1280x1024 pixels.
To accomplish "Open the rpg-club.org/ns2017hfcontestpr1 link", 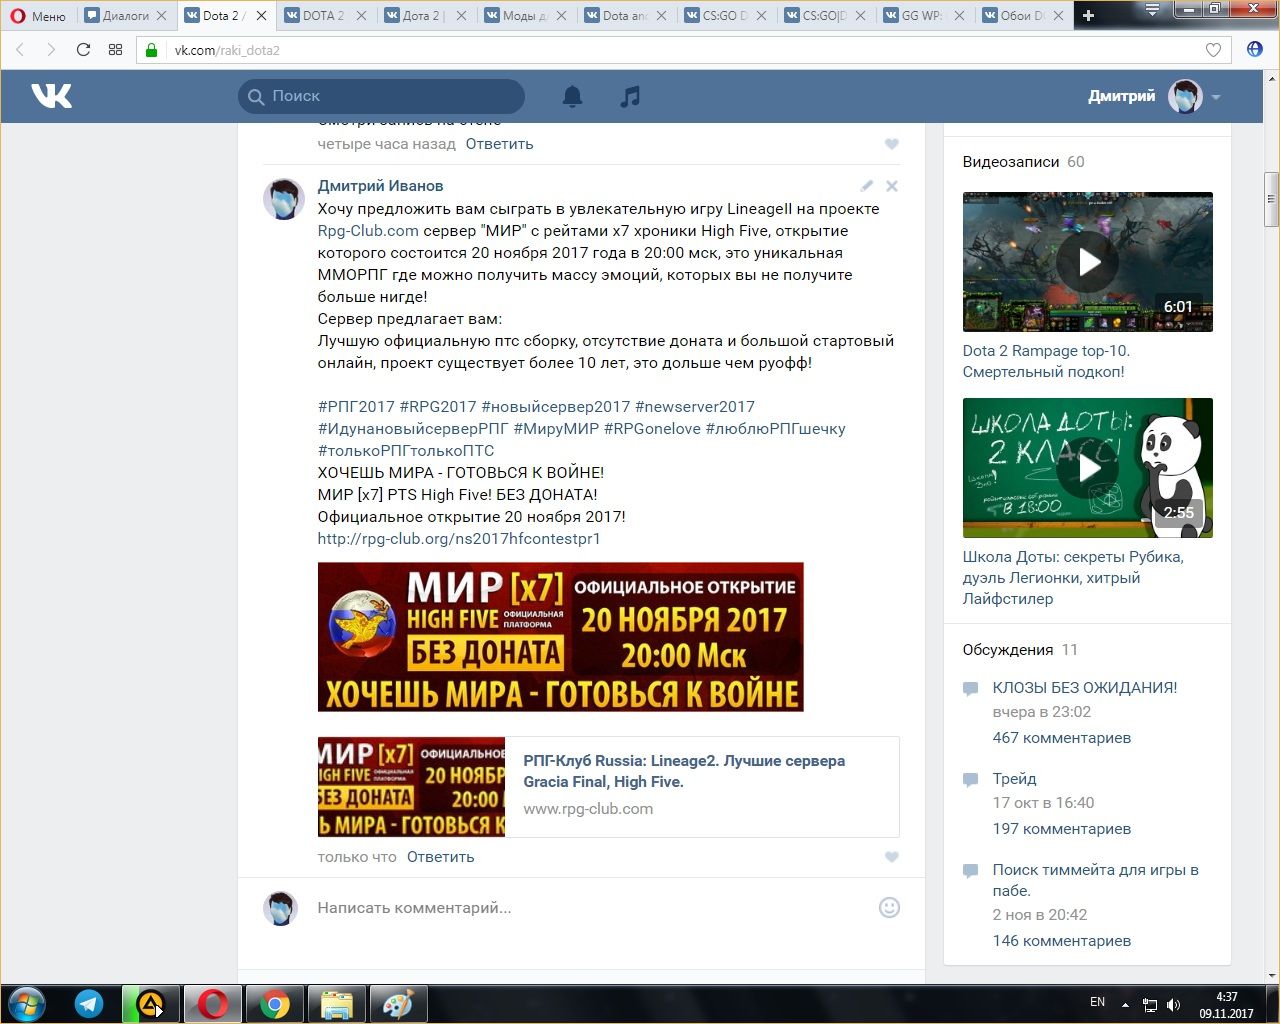I will 459,539.
